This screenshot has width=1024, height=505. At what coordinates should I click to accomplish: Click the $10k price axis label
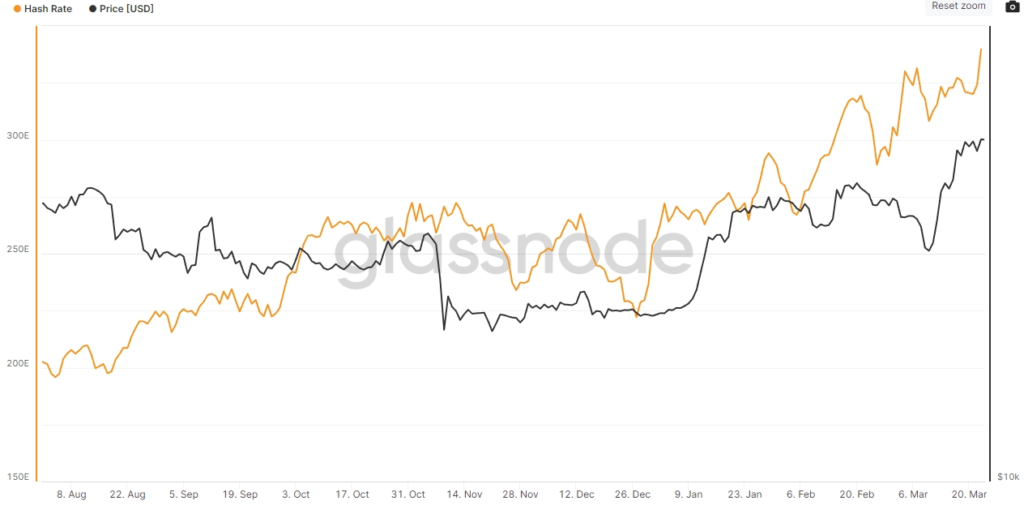click(1008, 477)
